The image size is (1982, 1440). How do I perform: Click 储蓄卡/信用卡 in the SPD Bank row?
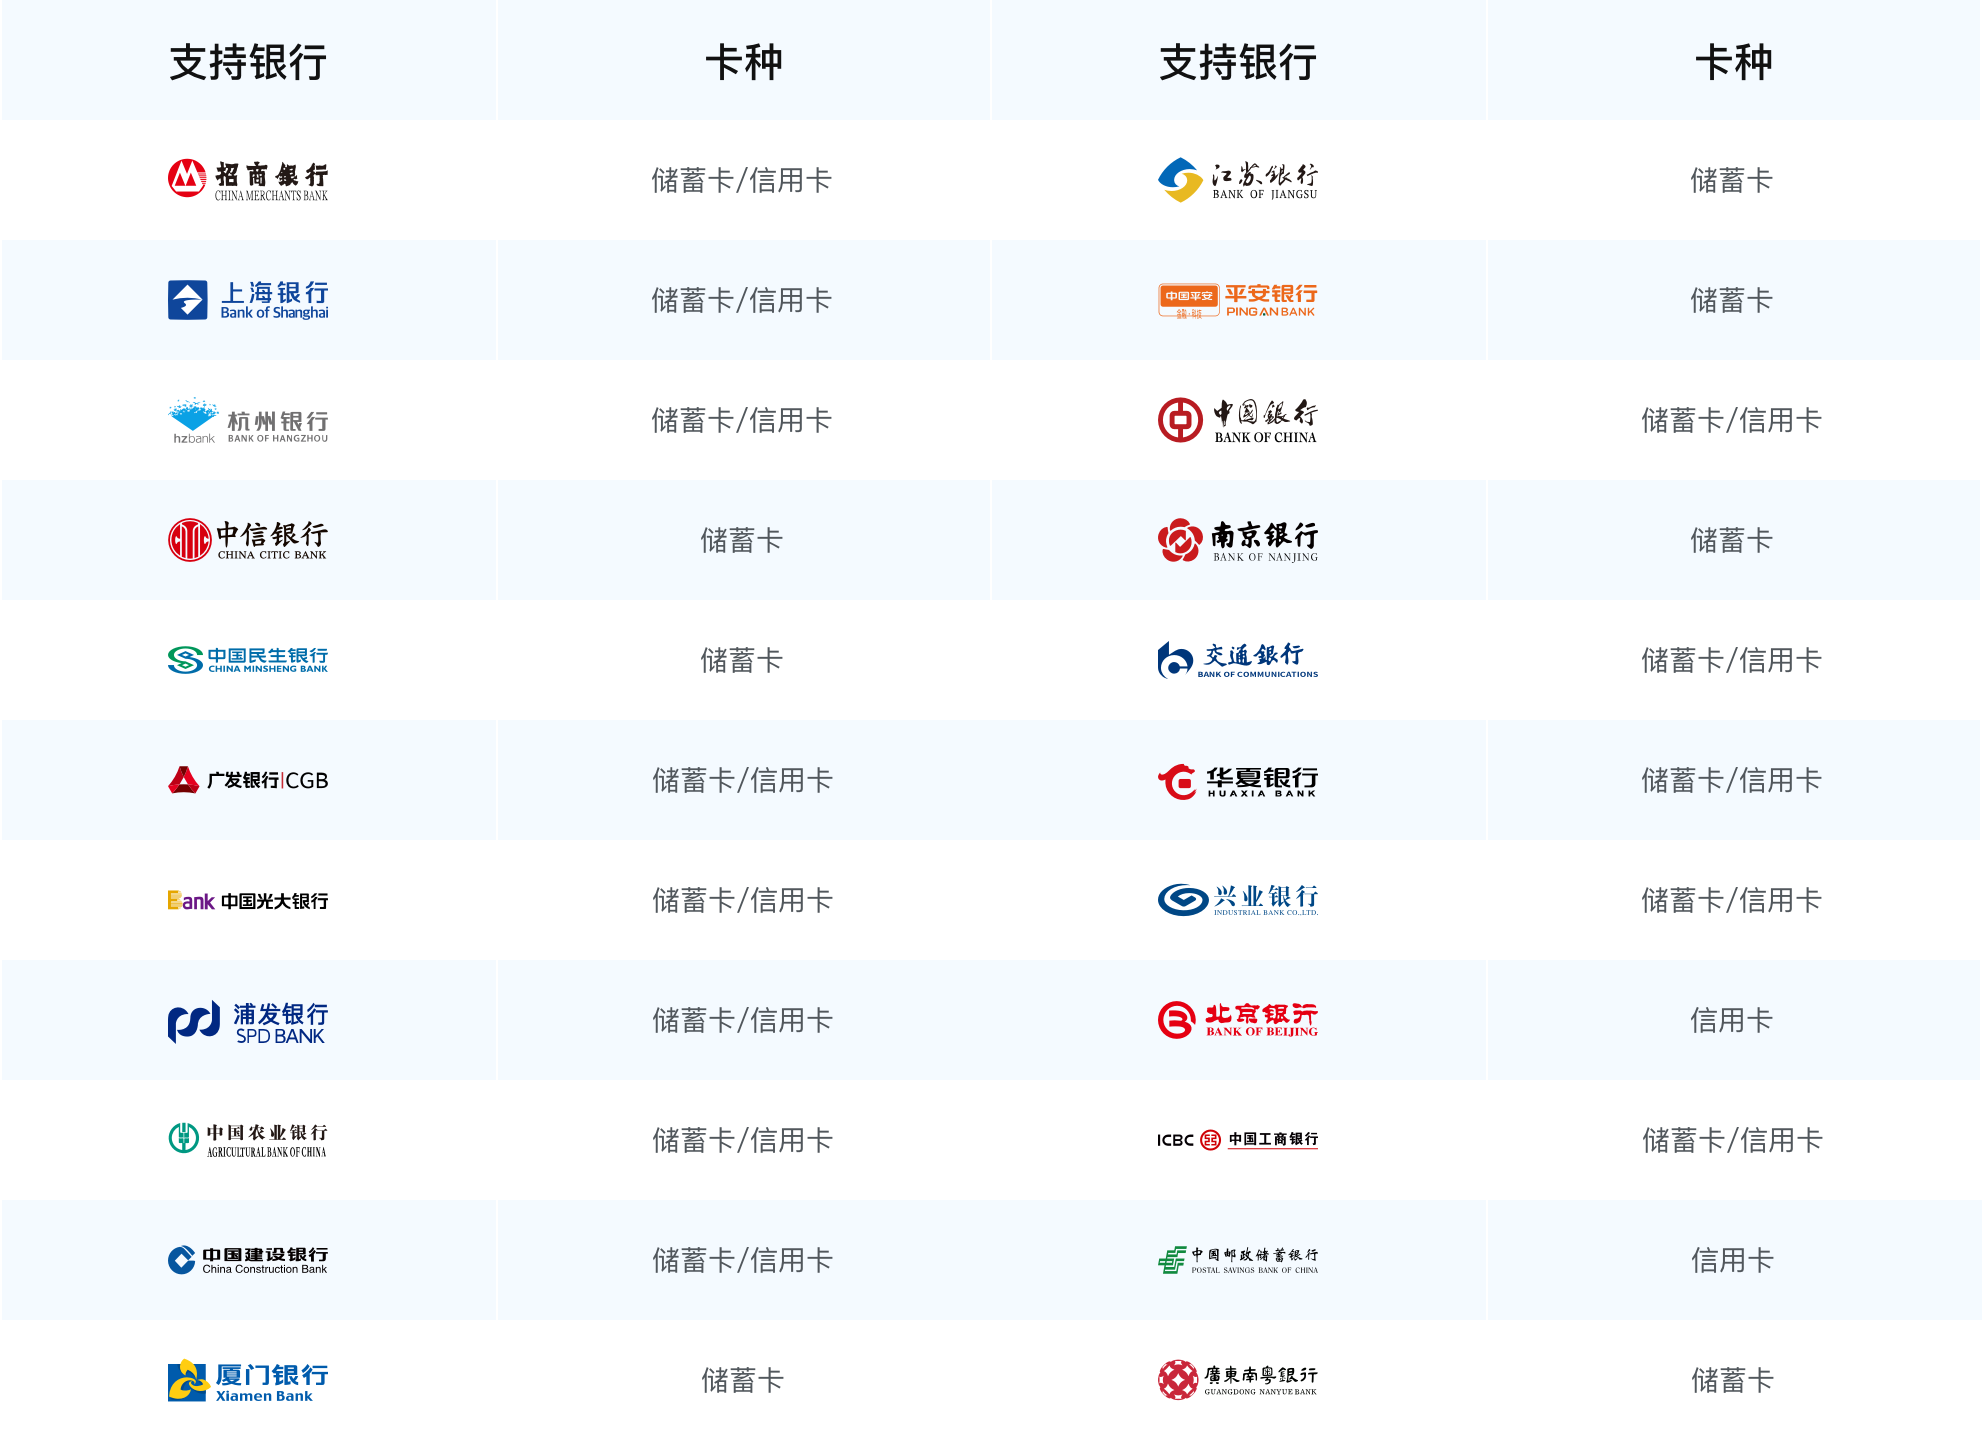[x=742, y=1020]
